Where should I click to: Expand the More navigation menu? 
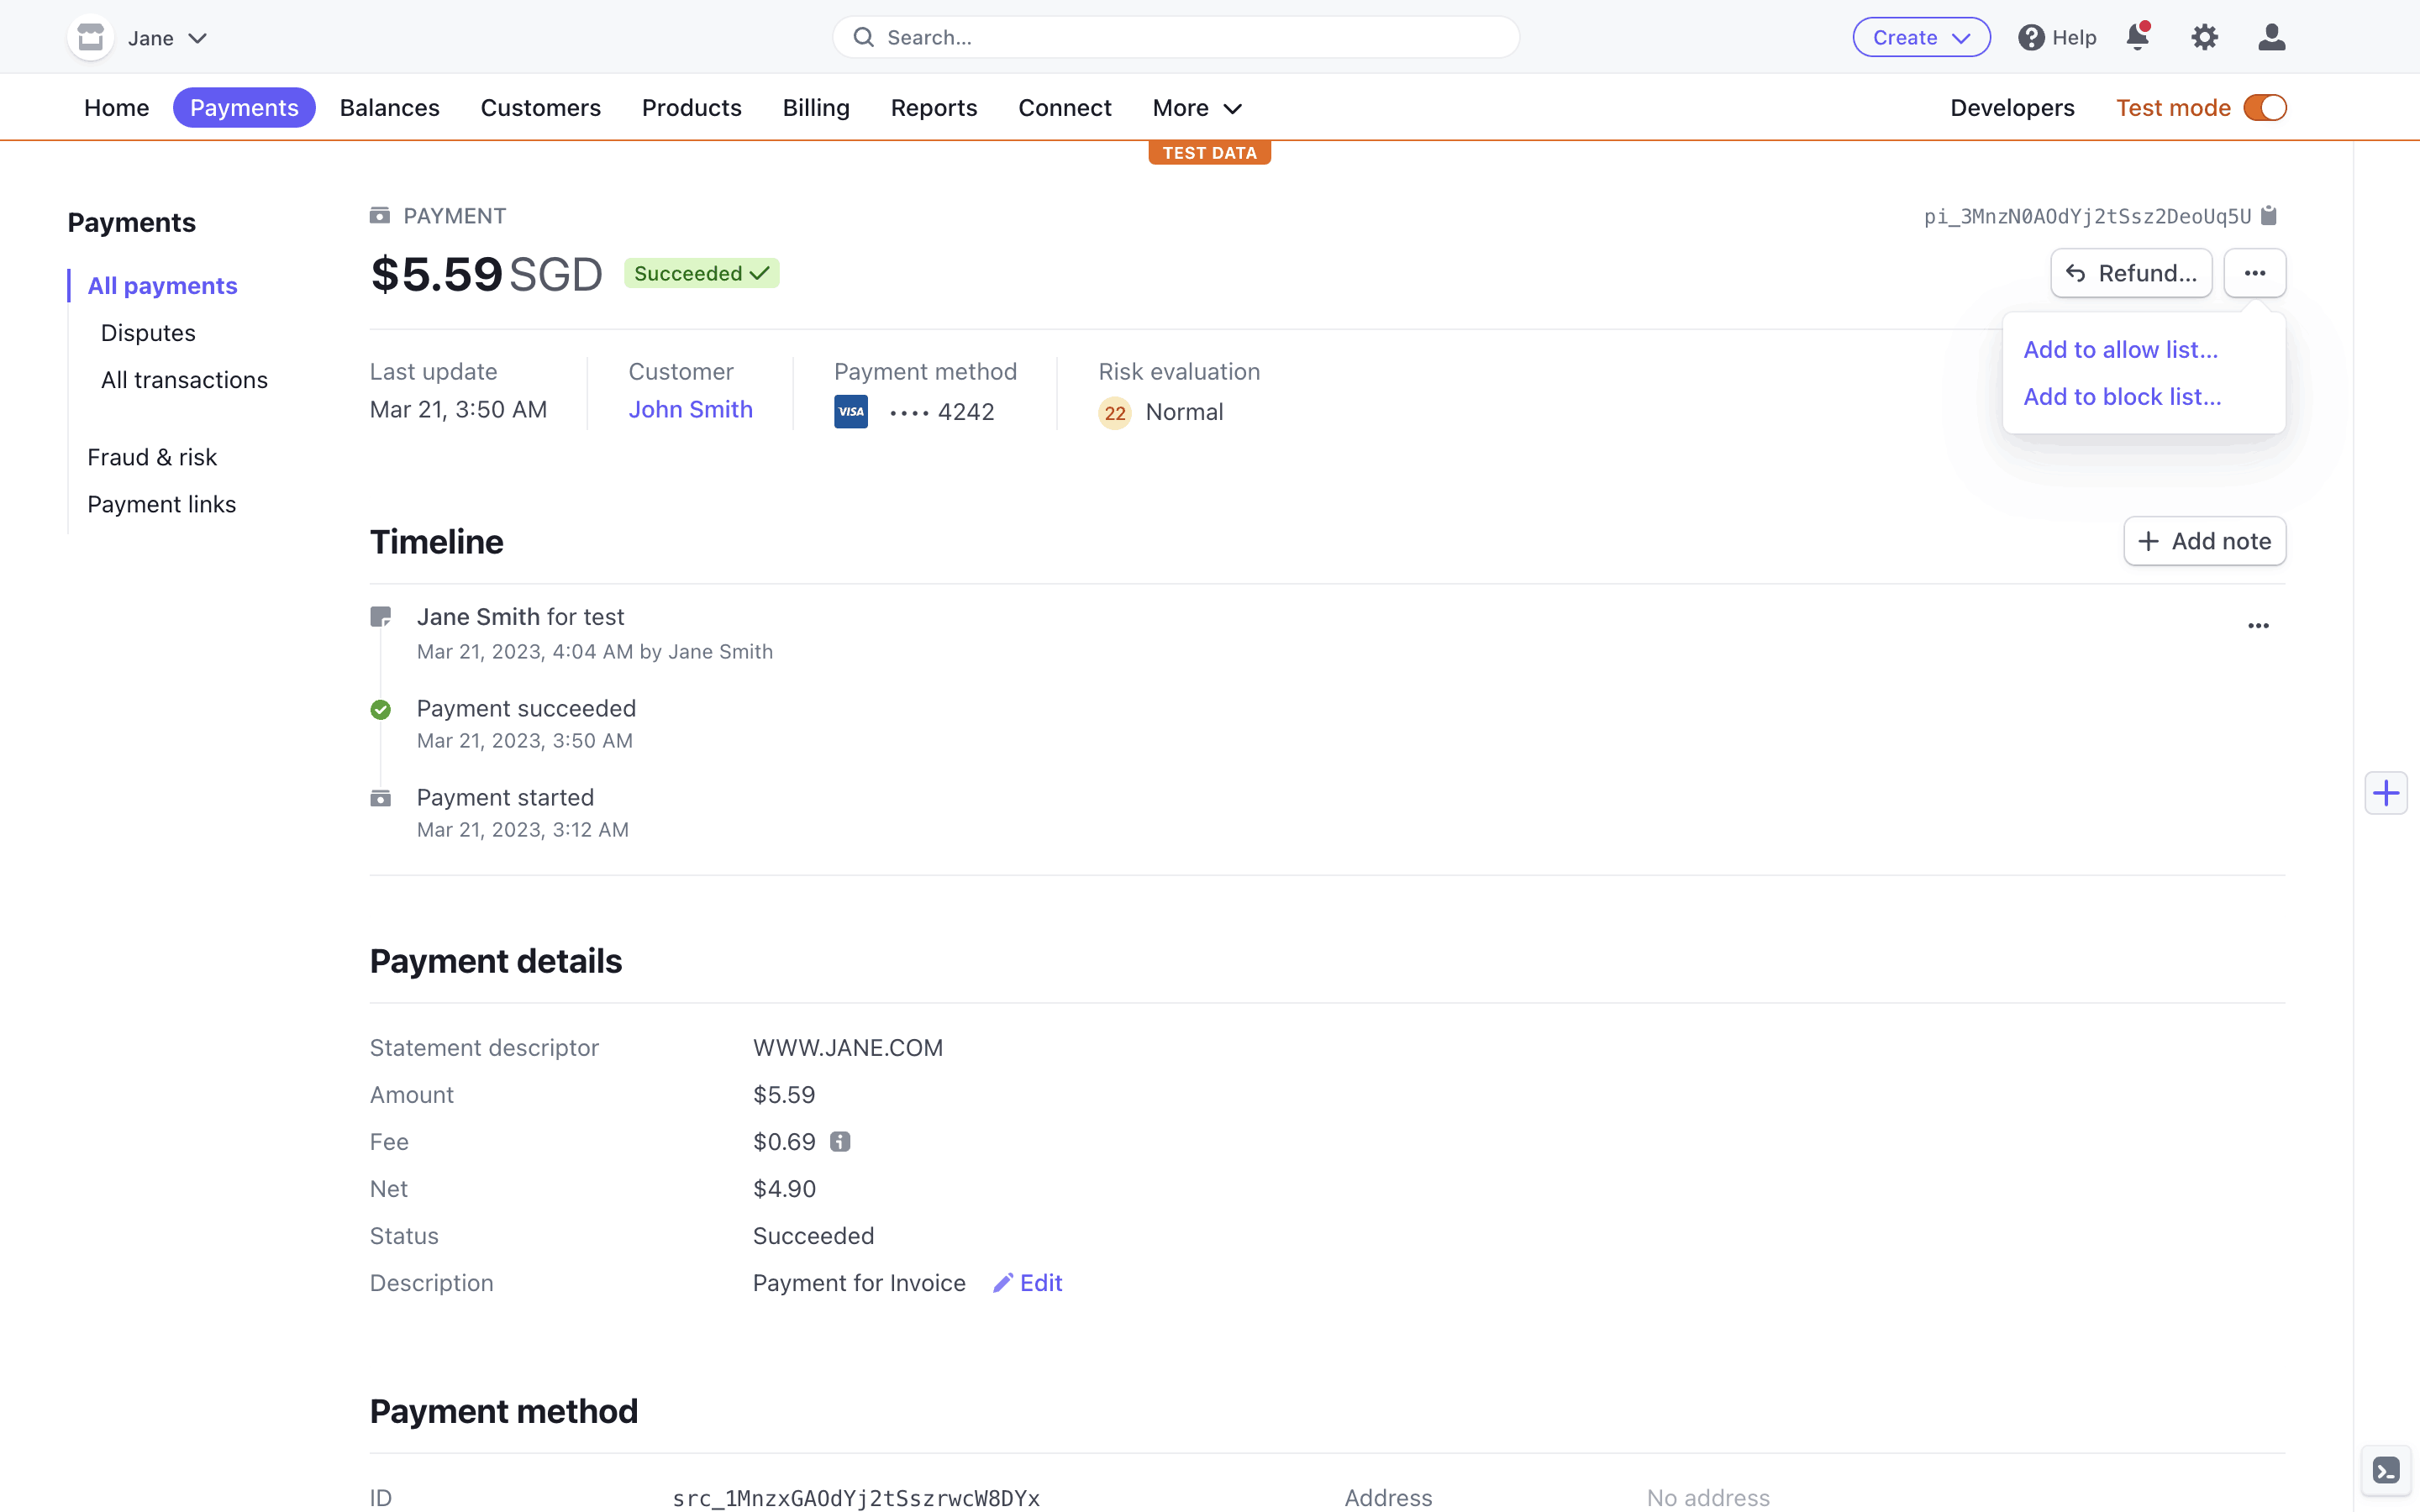point(1196,108)
